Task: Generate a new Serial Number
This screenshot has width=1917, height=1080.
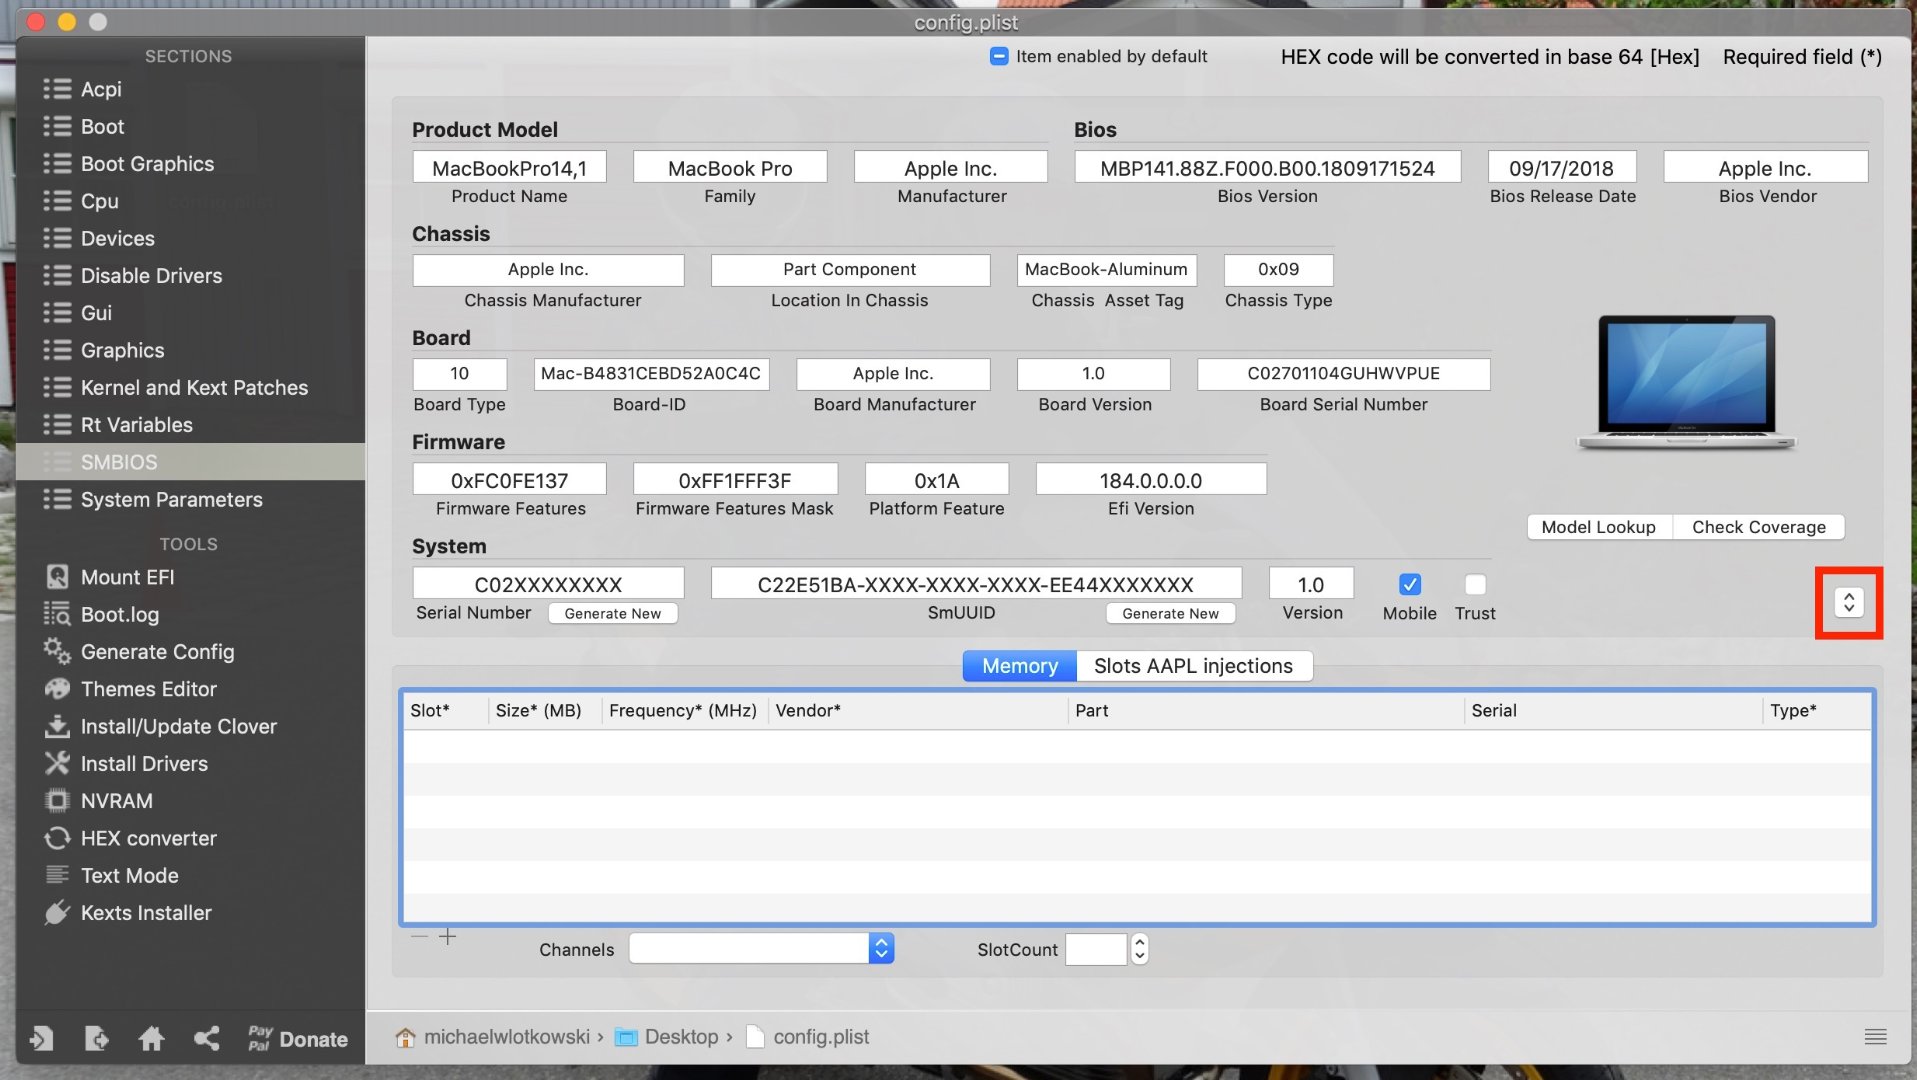Action: (x=612, y=613)
